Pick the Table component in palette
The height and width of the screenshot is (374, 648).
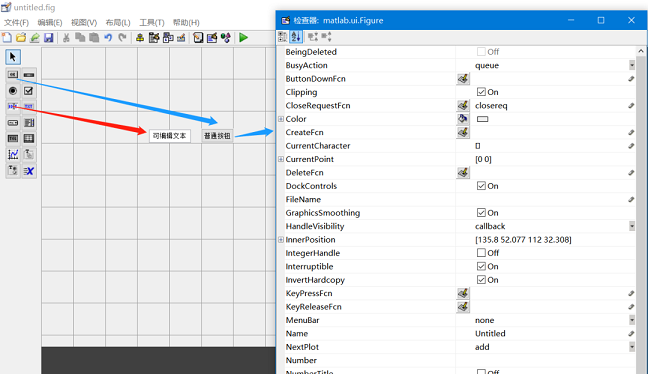pyautogui.click(x=29, y=138)
